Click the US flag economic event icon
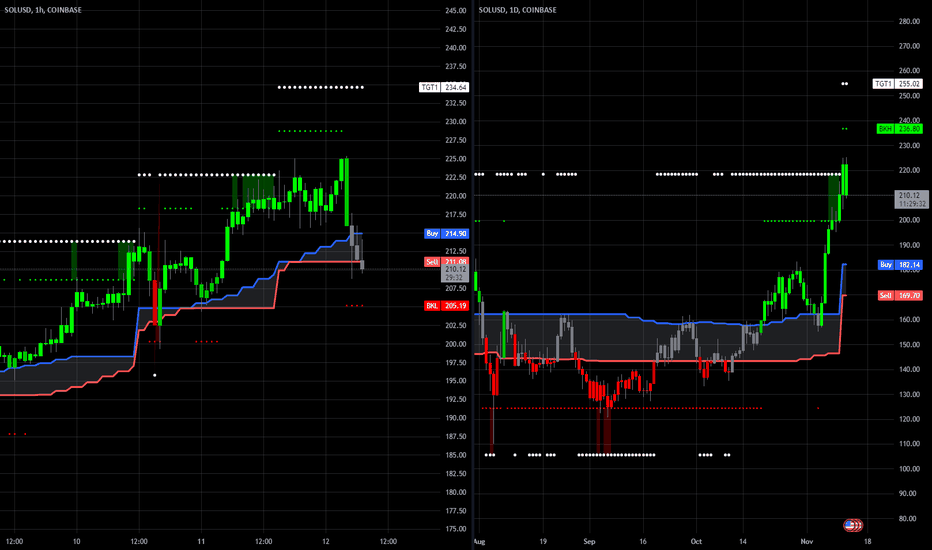The image size is (932, 550). pyautogui.click(x=853, y=525)
